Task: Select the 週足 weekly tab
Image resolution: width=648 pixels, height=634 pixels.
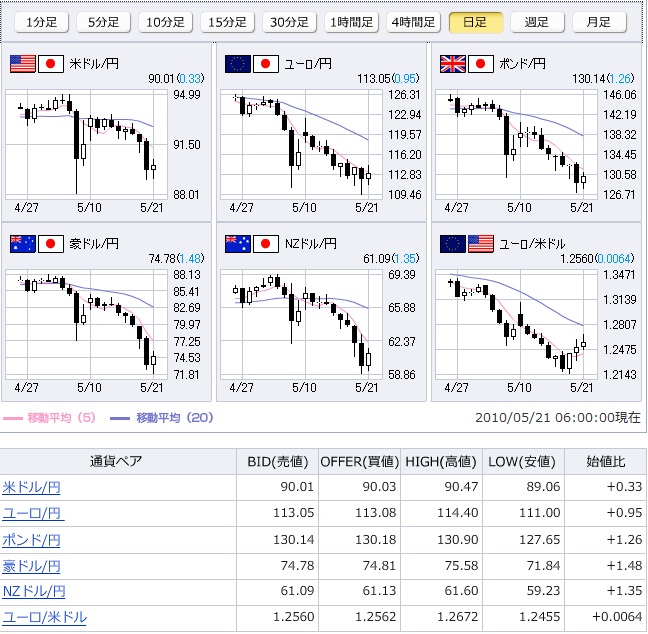Action: [x=537, y=22]
